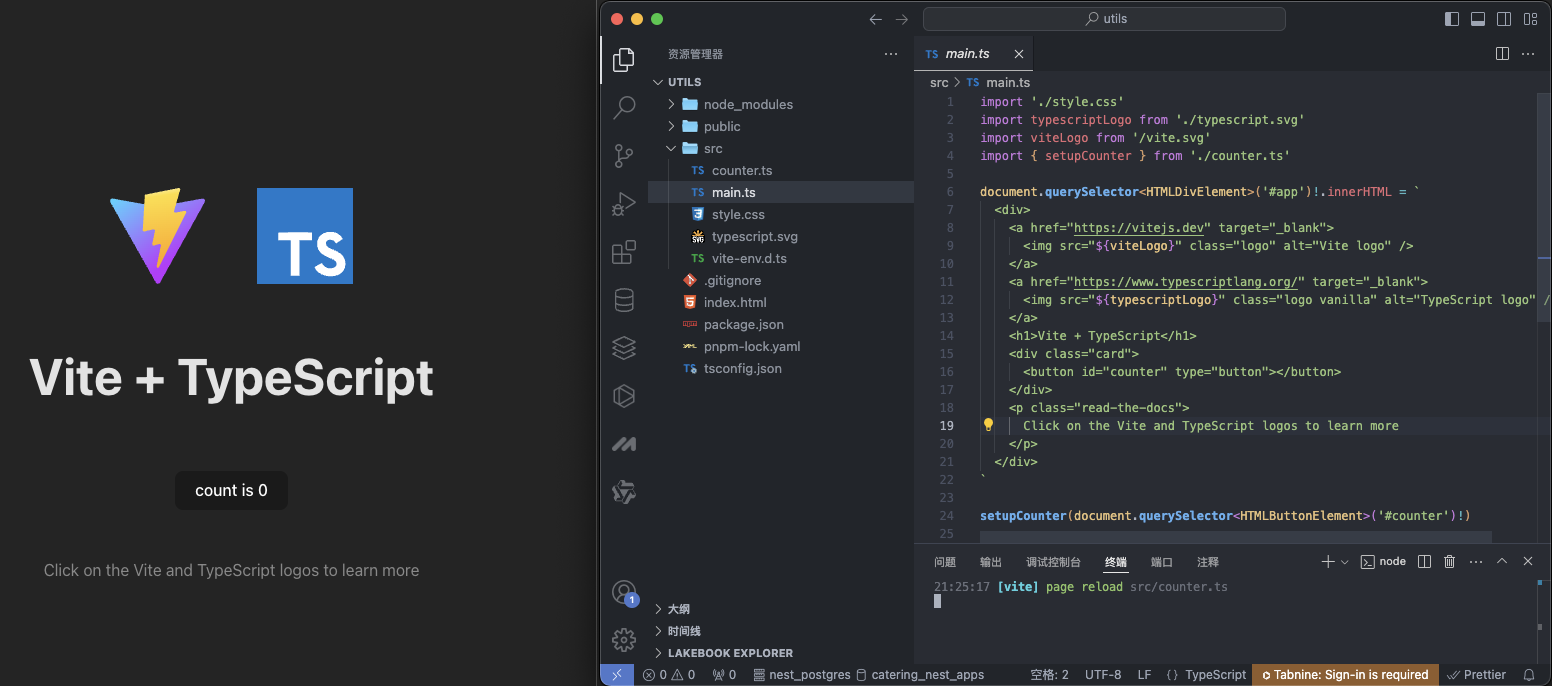Switch to the 注释 comments tab
1552x686 pixels.
tap(1208, 562)
